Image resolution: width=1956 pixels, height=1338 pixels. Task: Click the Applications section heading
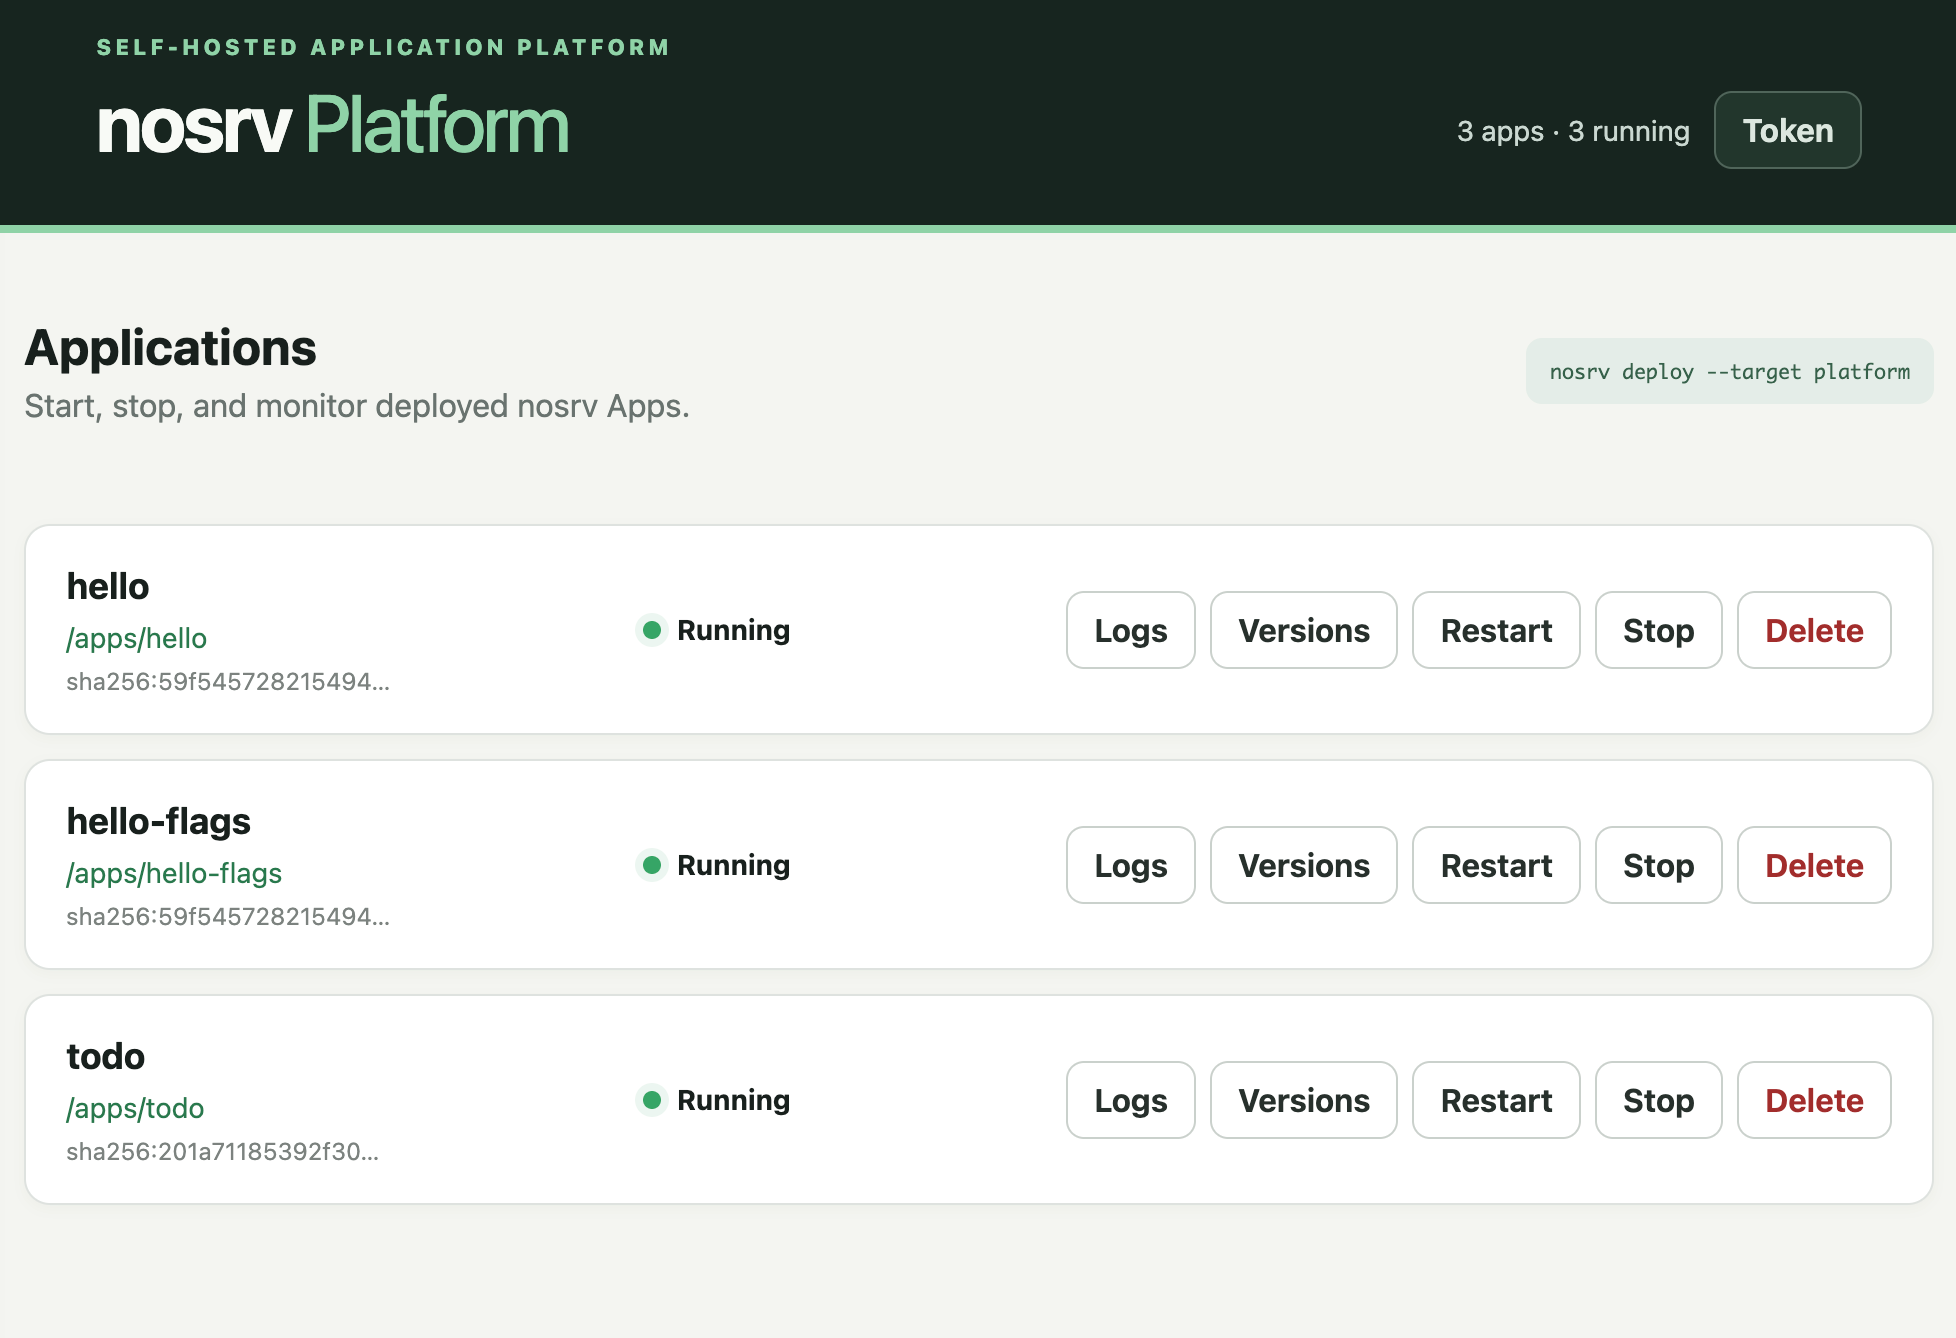pos(170,348)
